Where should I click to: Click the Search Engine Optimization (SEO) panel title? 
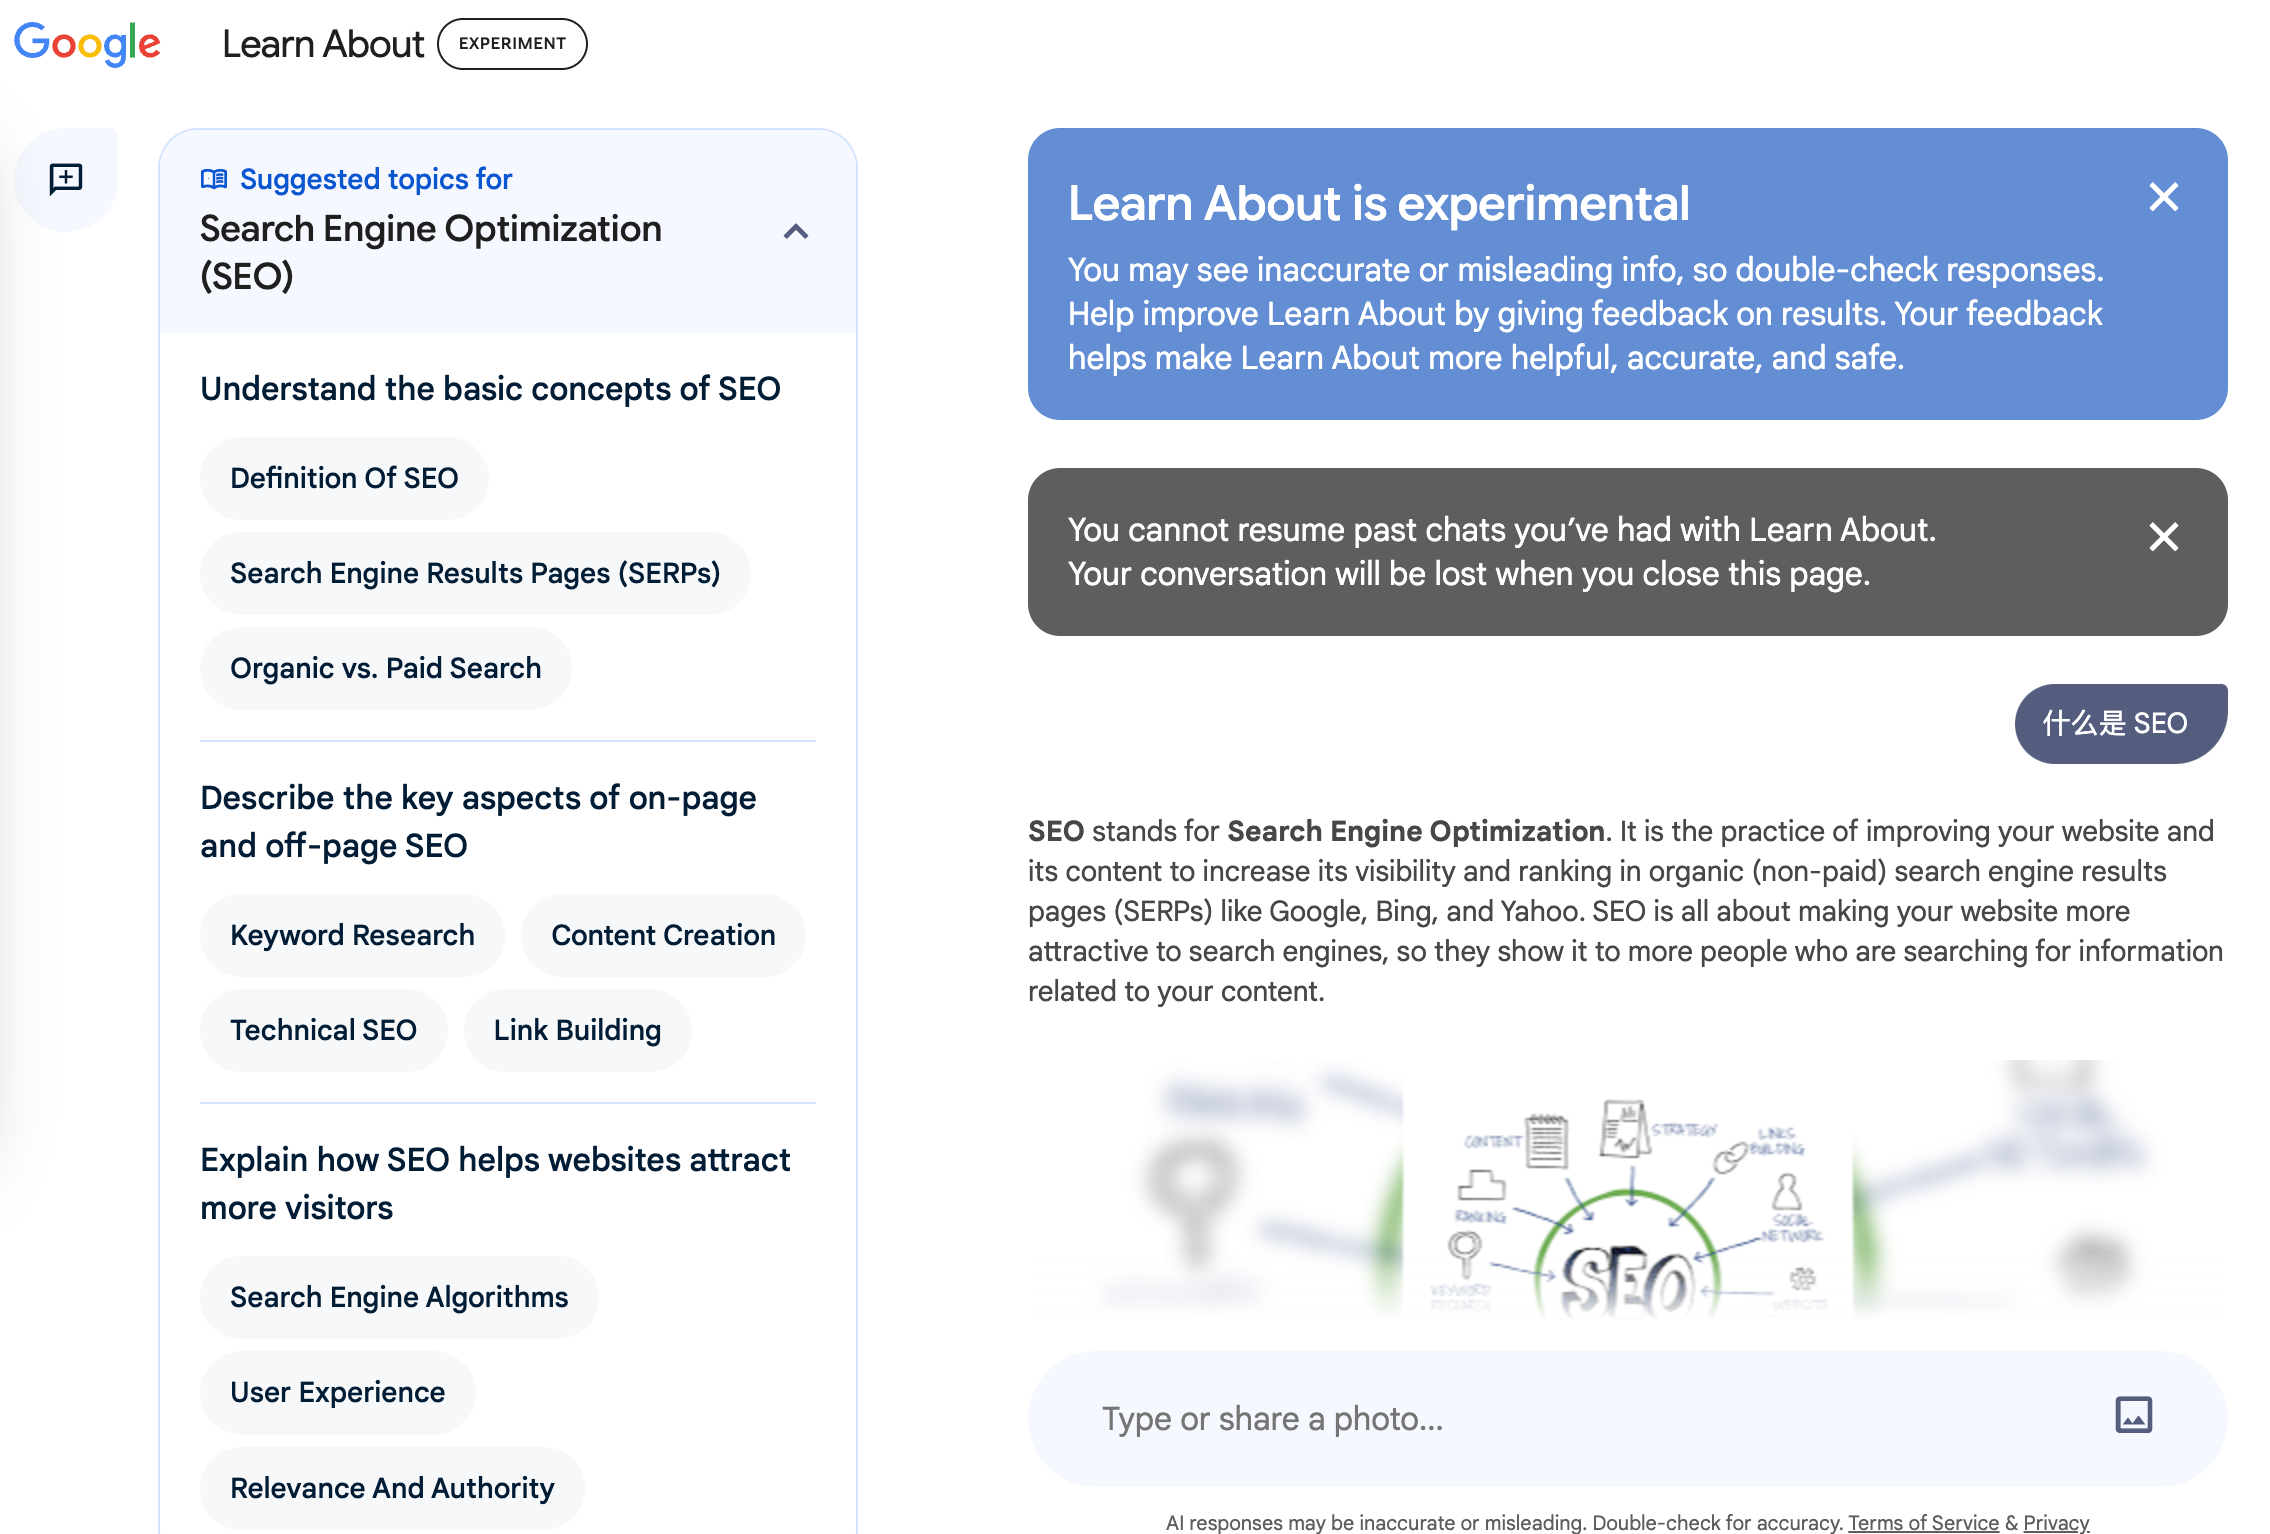coord(431,252)
